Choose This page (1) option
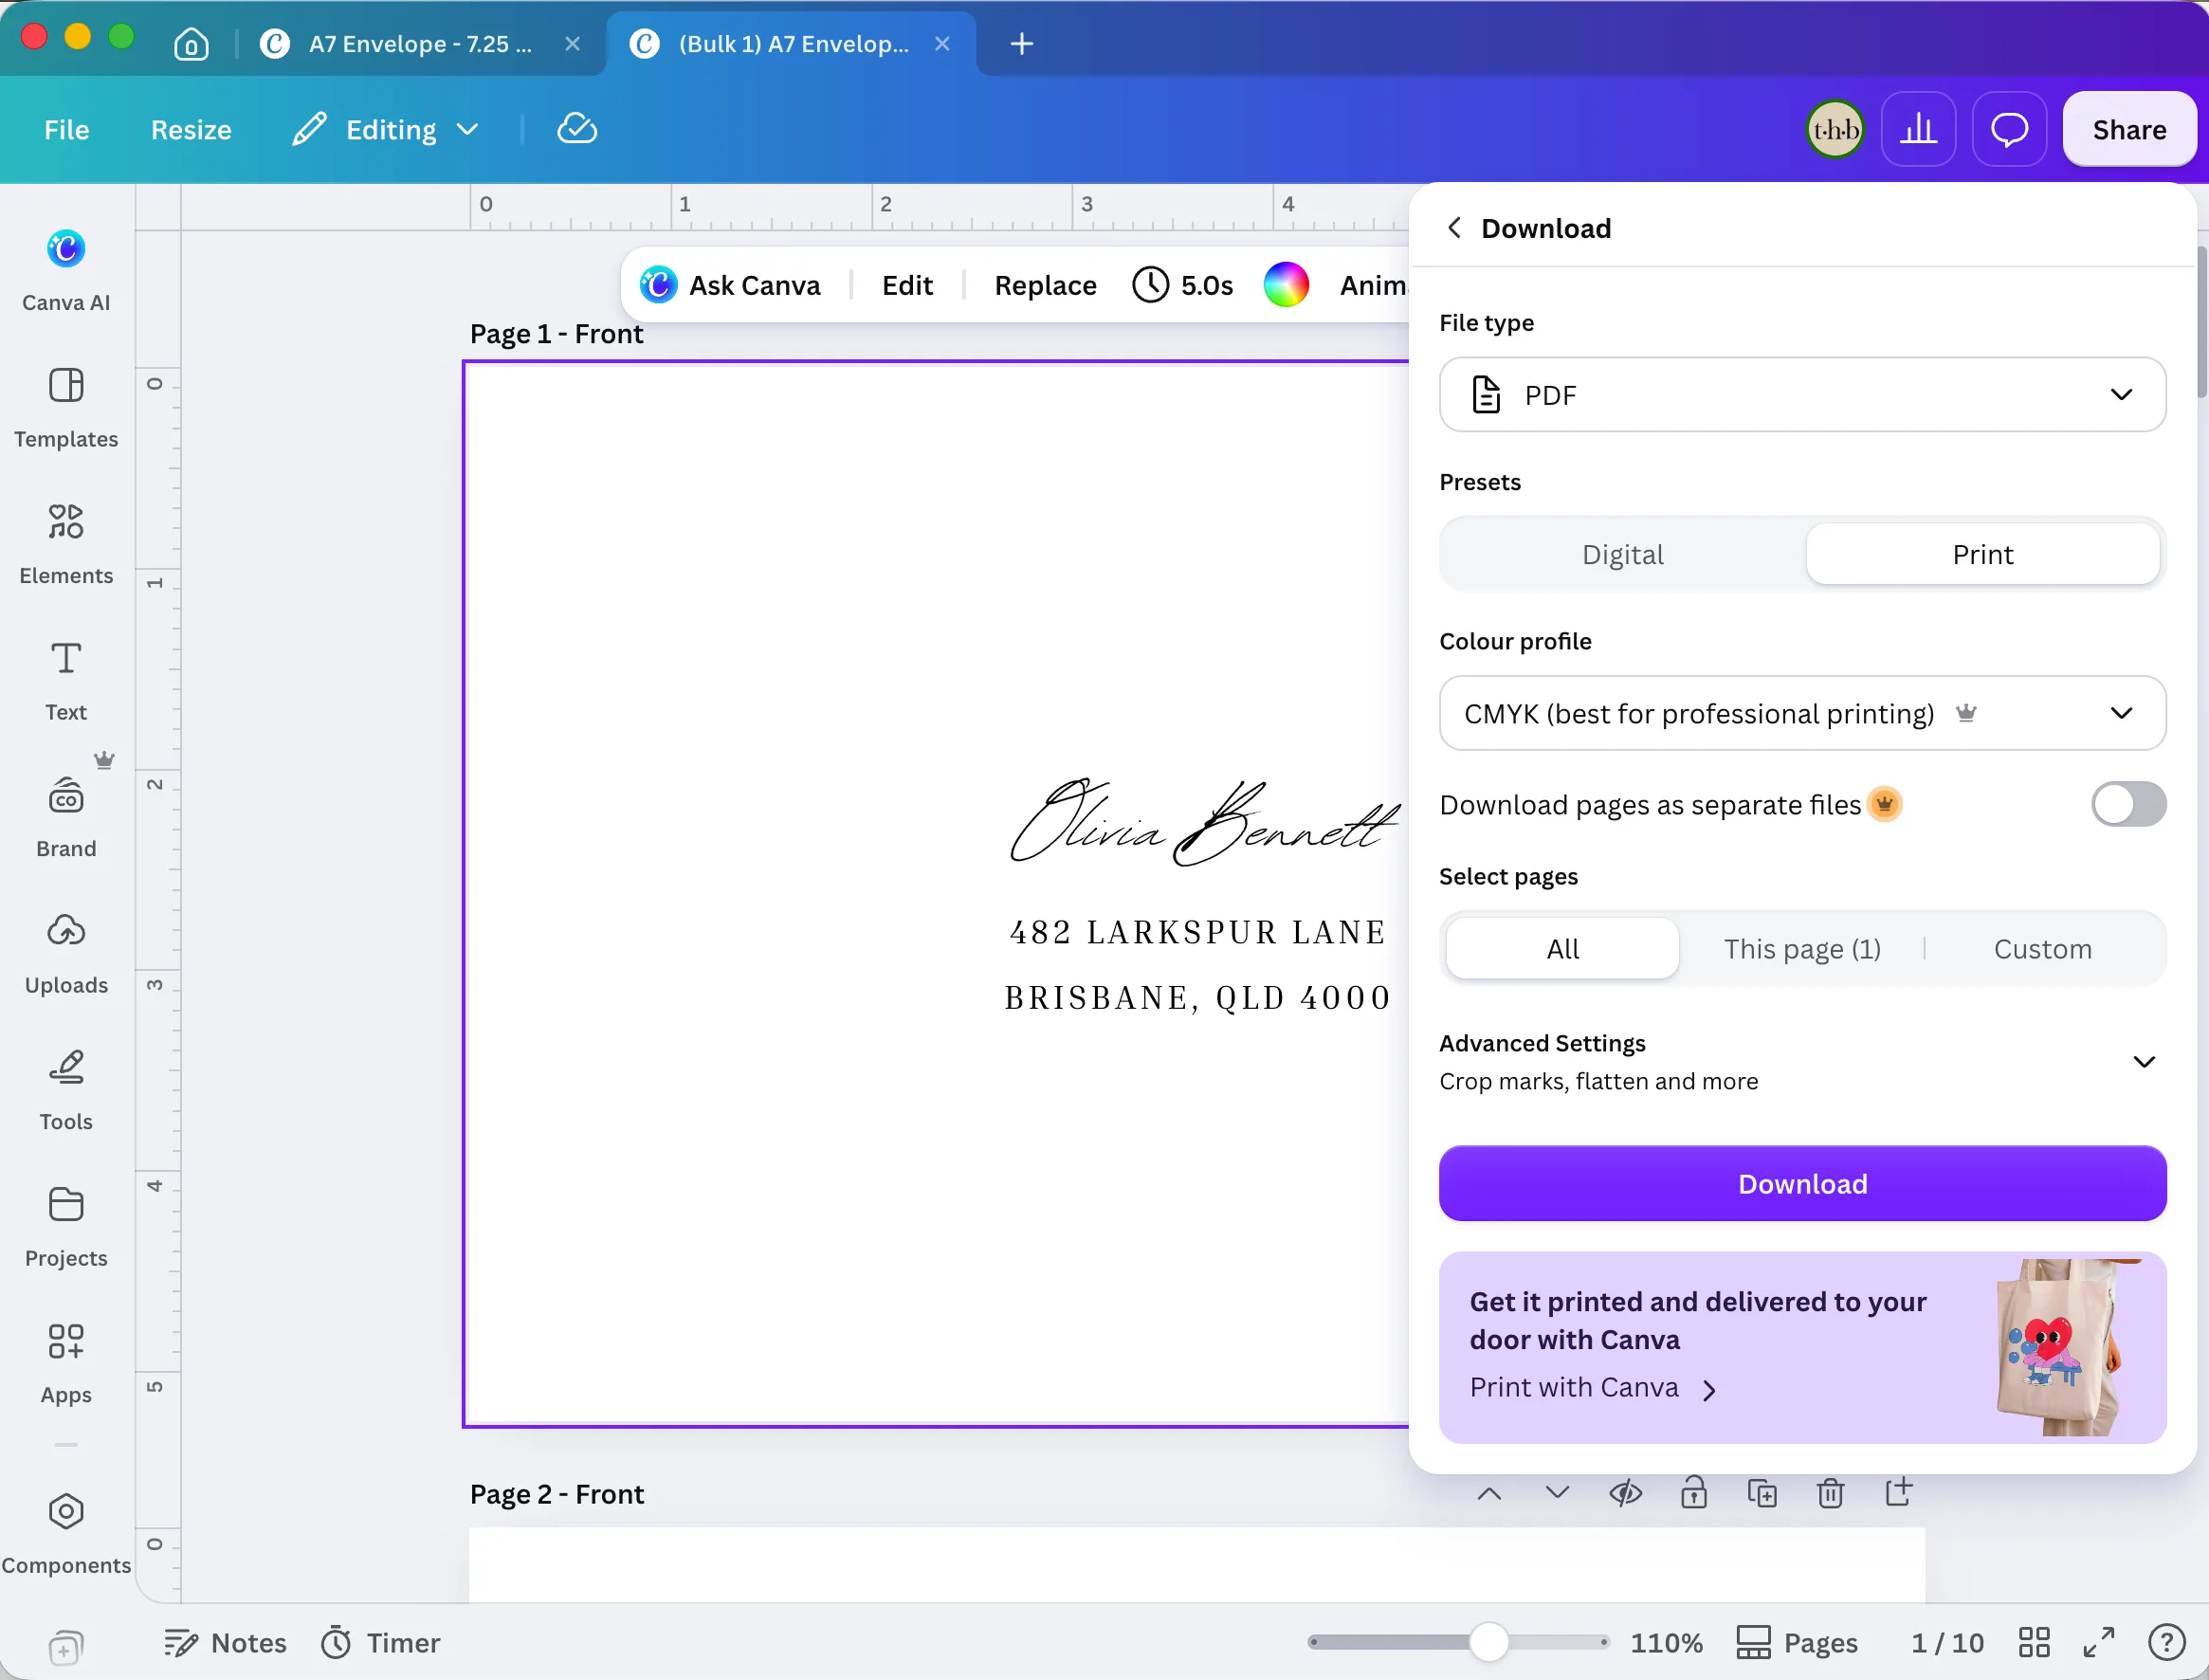Screen dimensions: 2209x1680 coord(1801,948)
